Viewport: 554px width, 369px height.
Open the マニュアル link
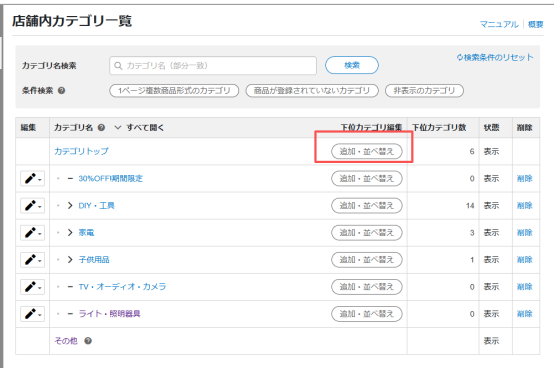(x=499, y=24)
